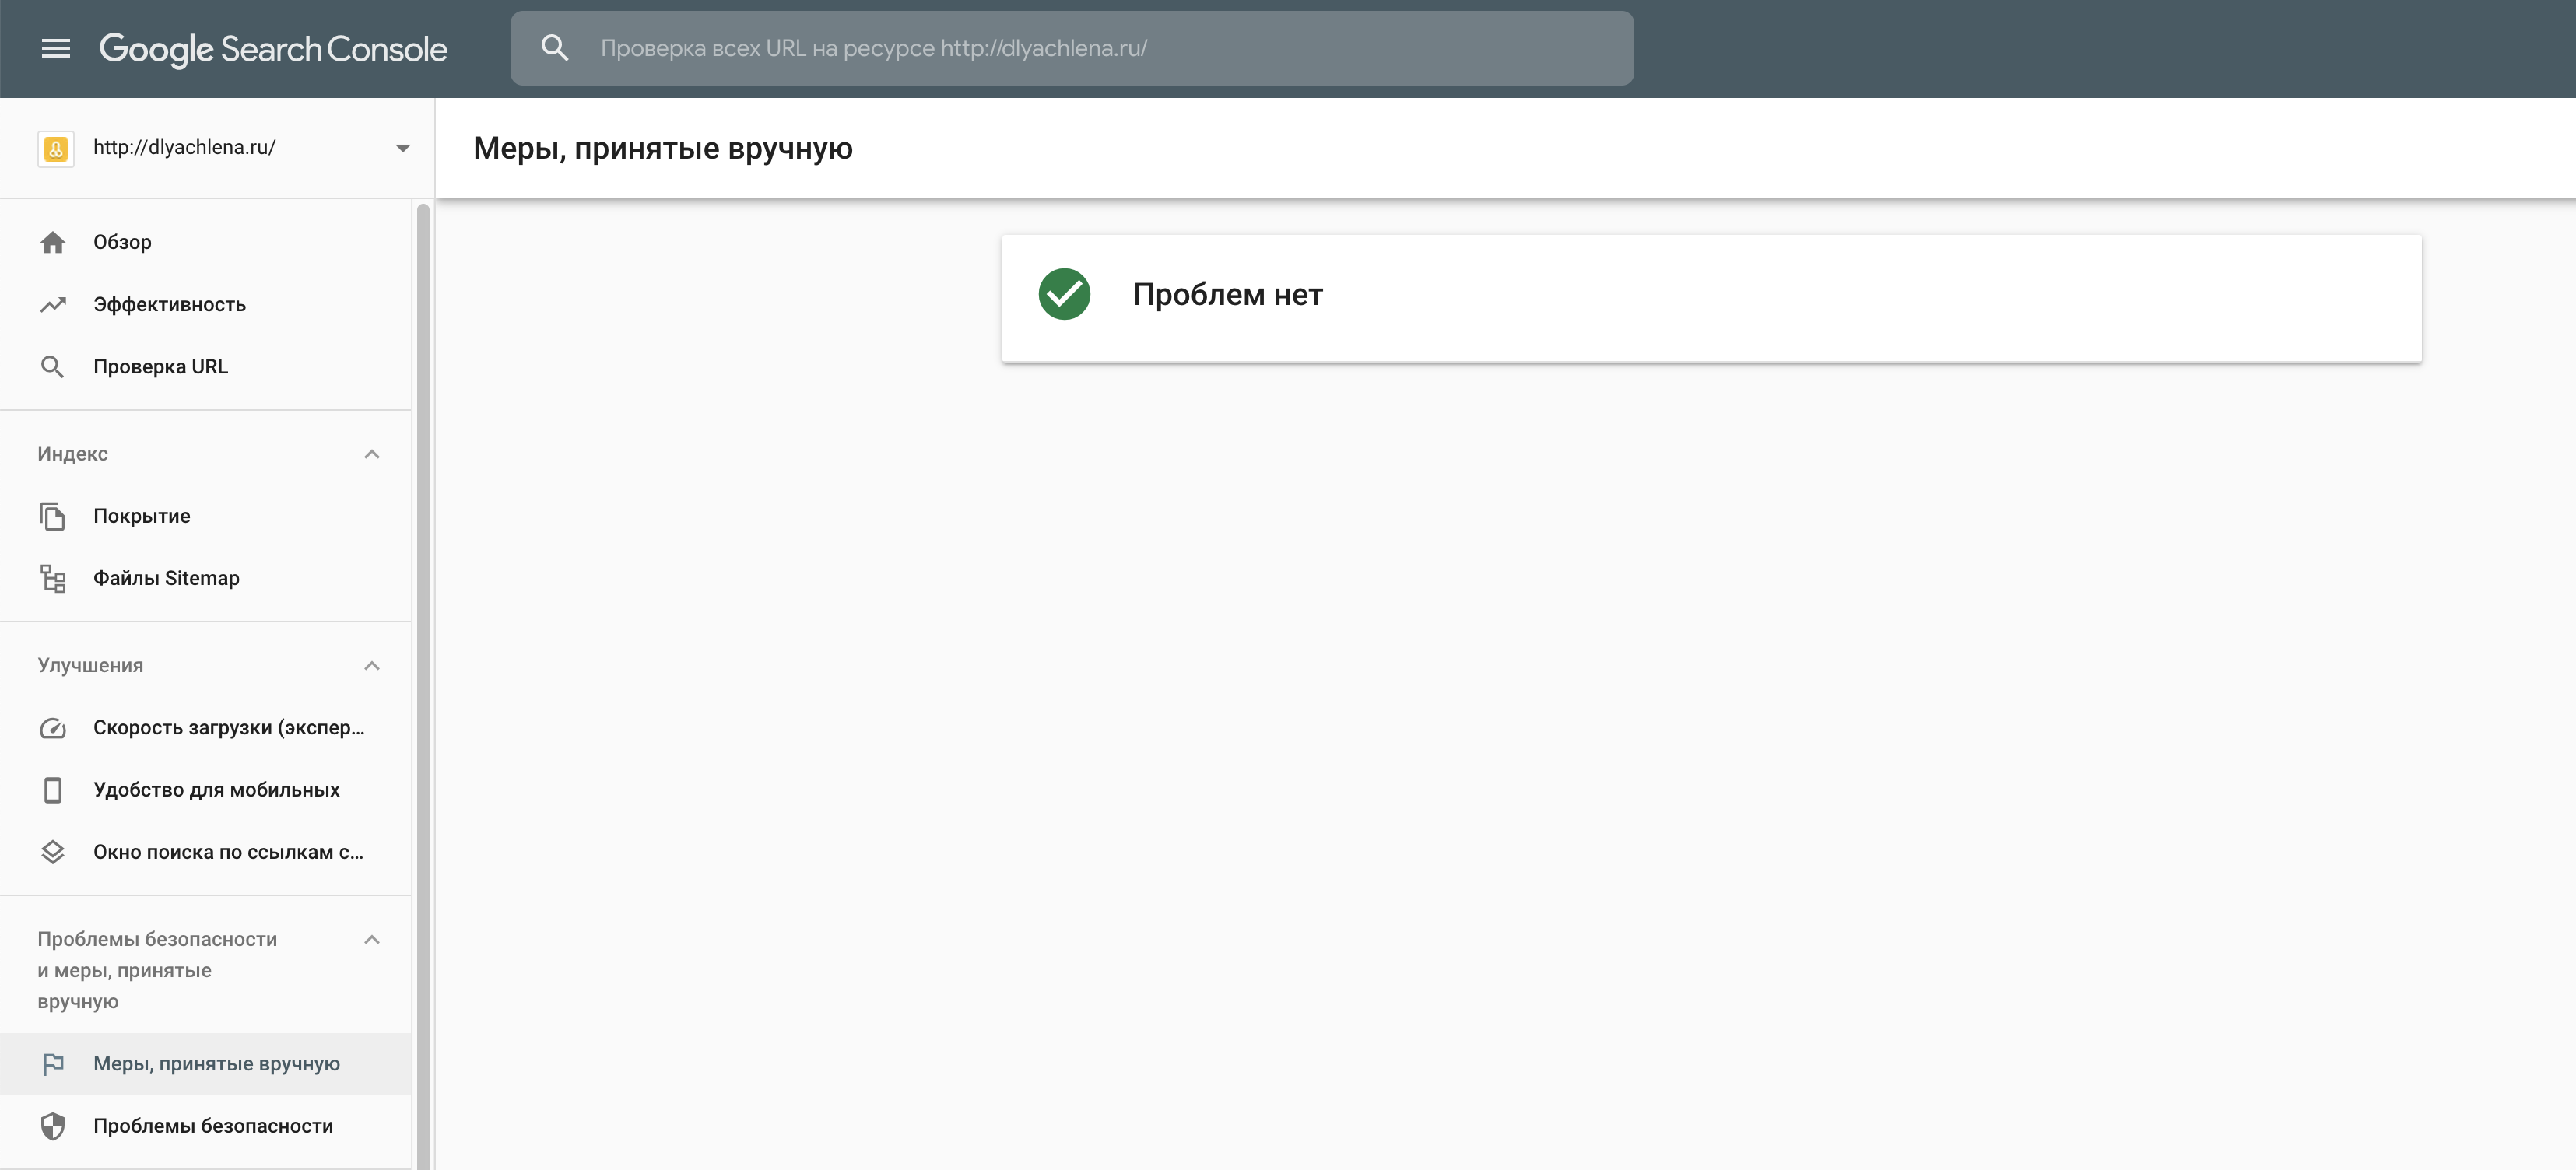Select Удобство для мобильных menu item
The height and width of the screenshot is (1170, 2576).
pyautogui.click(x=216, y=790)
